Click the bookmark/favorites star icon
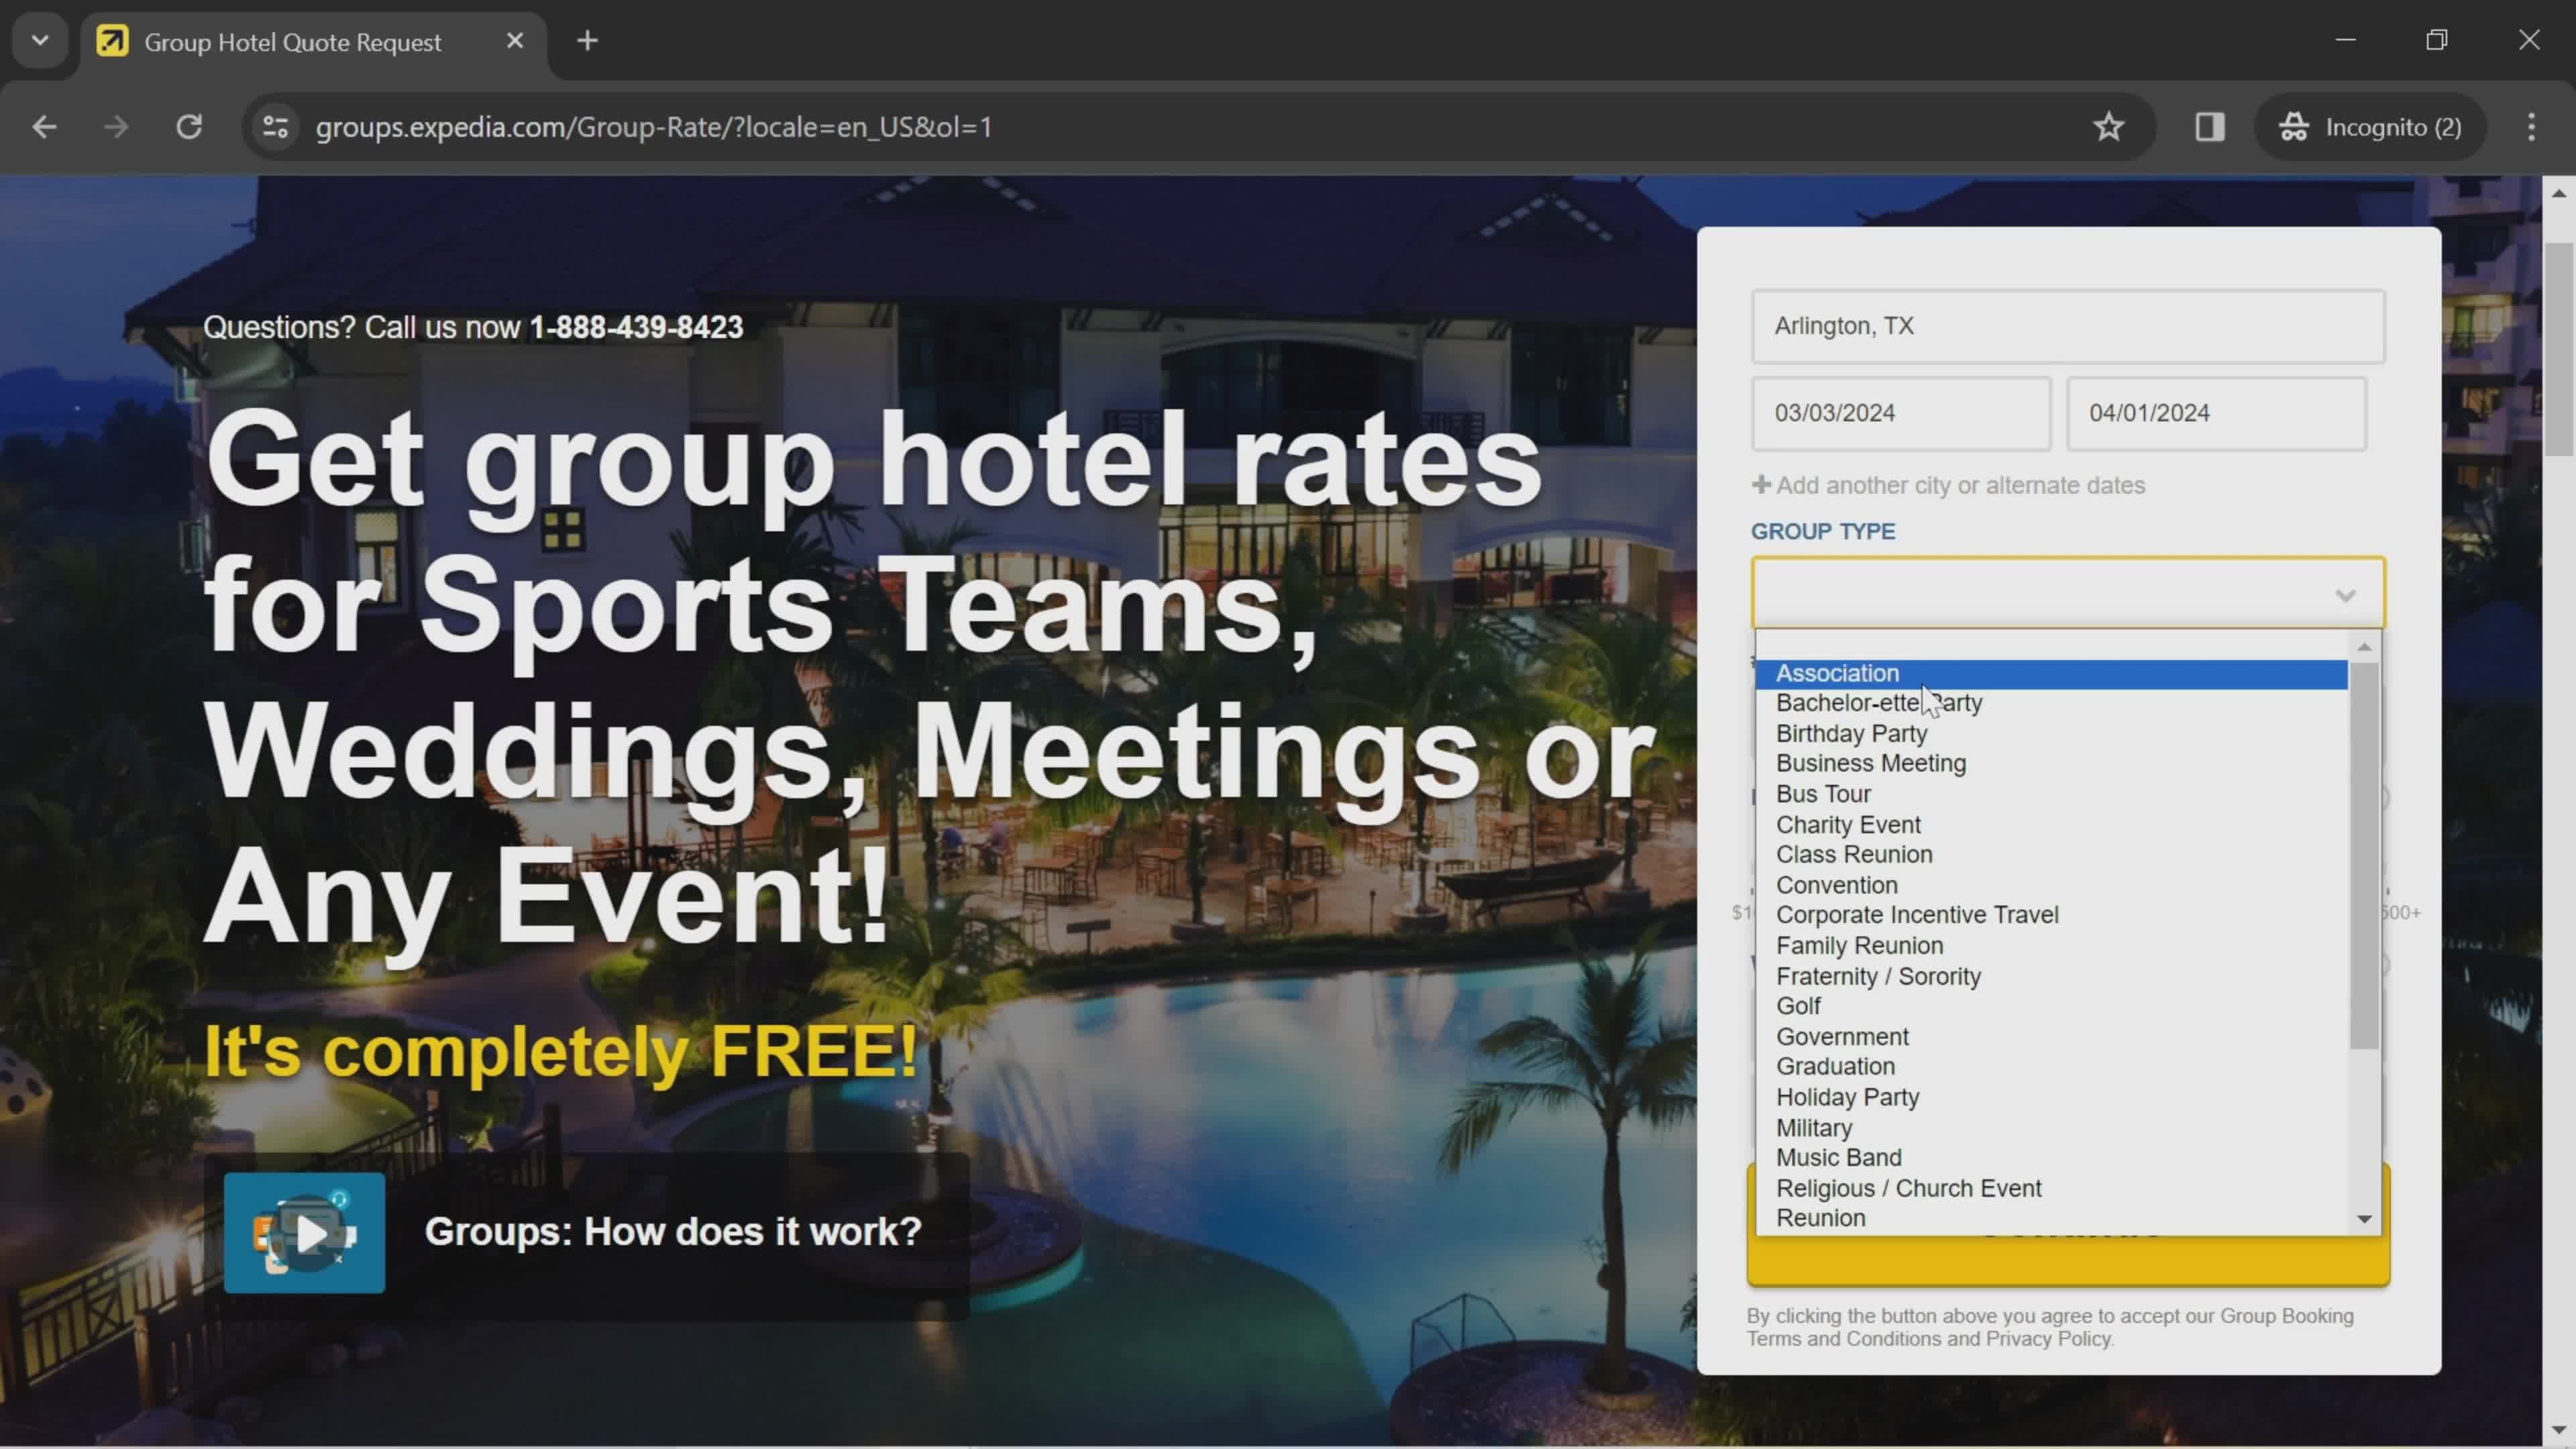 point(2109,125)
